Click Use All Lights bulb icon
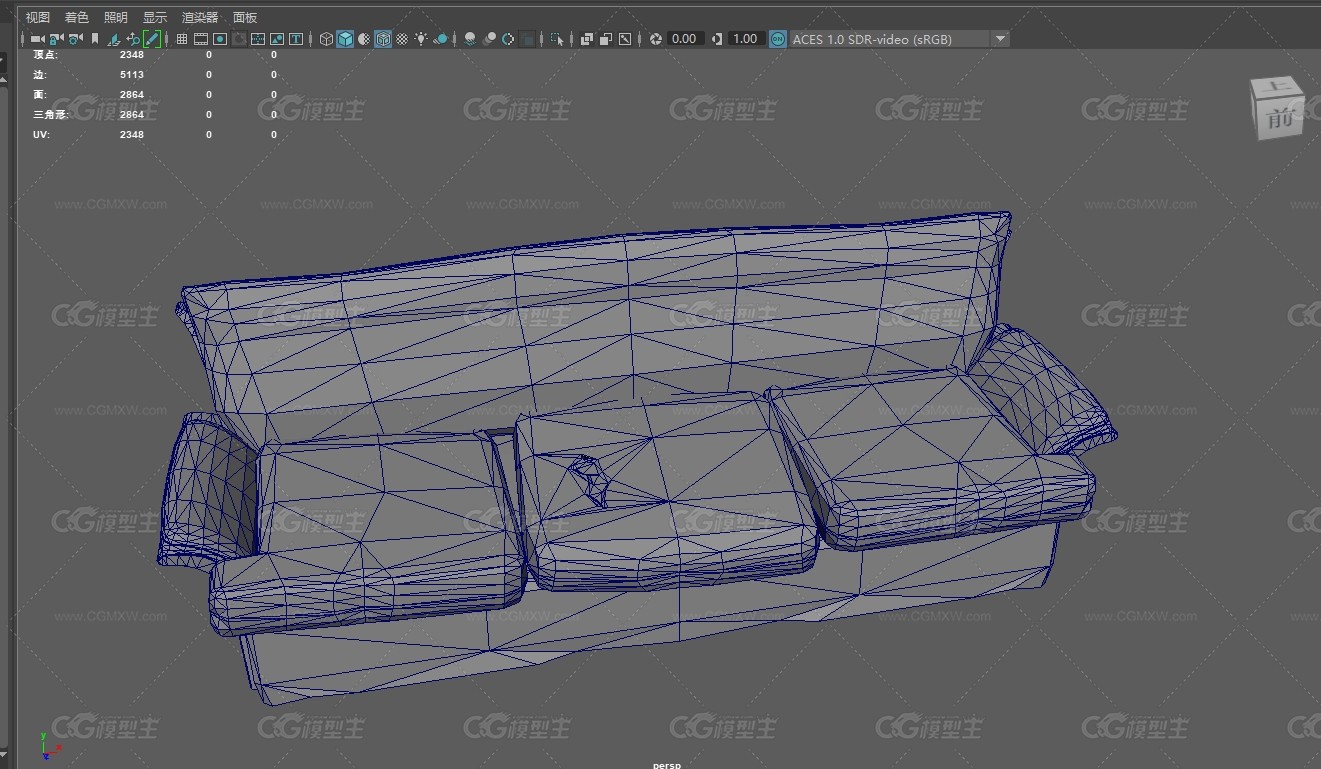The image size is (1321, 769). (422, 39)
